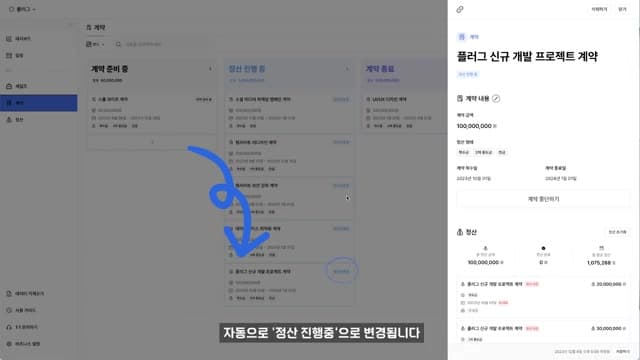
Task: Click the contract end date value
Action: 560,178
